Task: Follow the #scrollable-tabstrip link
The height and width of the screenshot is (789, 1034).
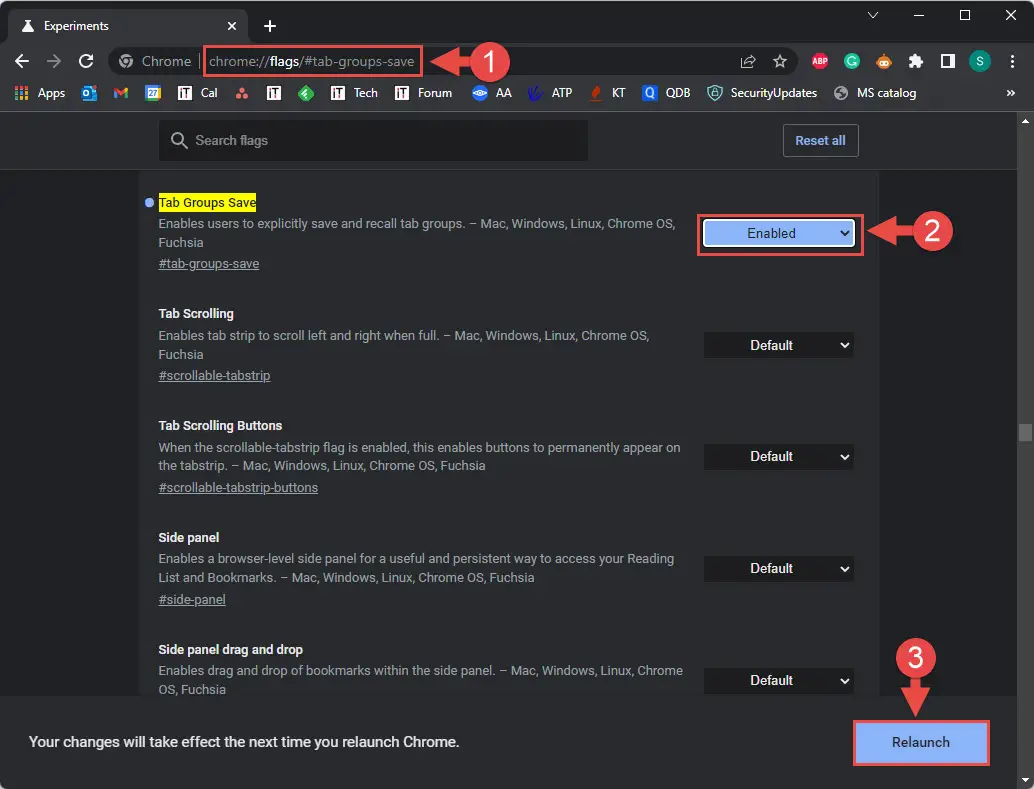Action: pos(214,375)
